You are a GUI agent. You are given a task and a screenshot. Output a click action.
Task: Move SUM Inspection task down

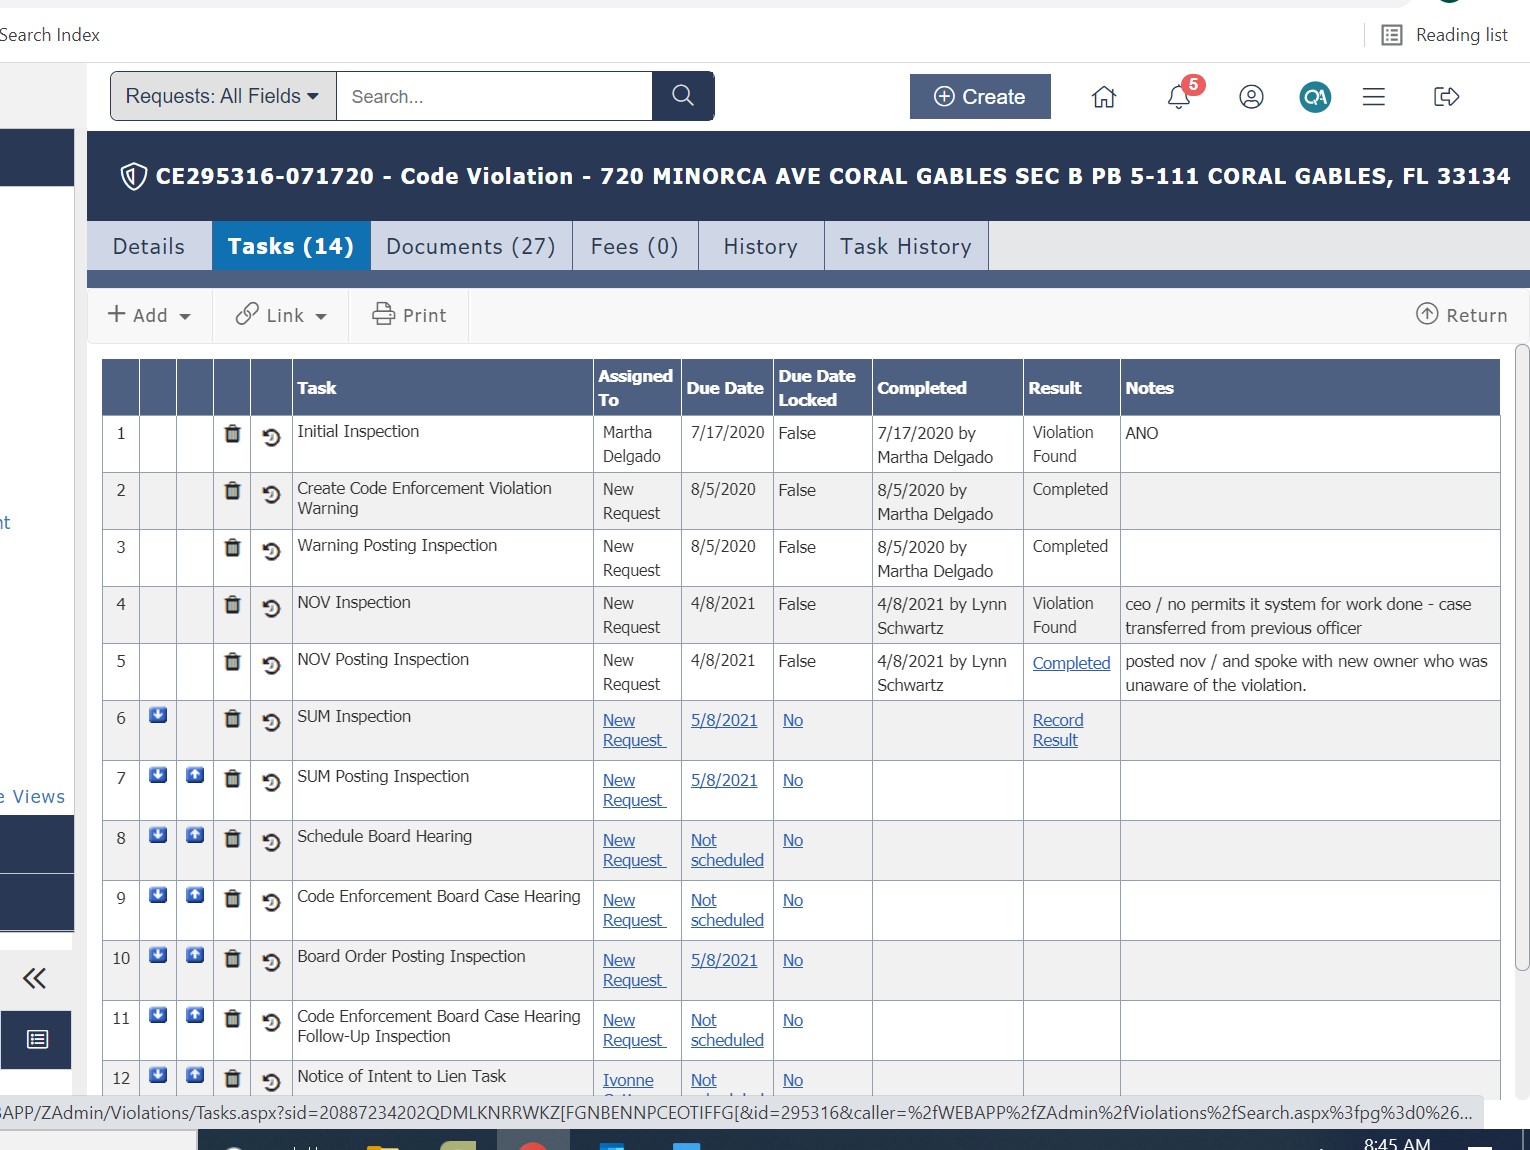pos(158,716)
